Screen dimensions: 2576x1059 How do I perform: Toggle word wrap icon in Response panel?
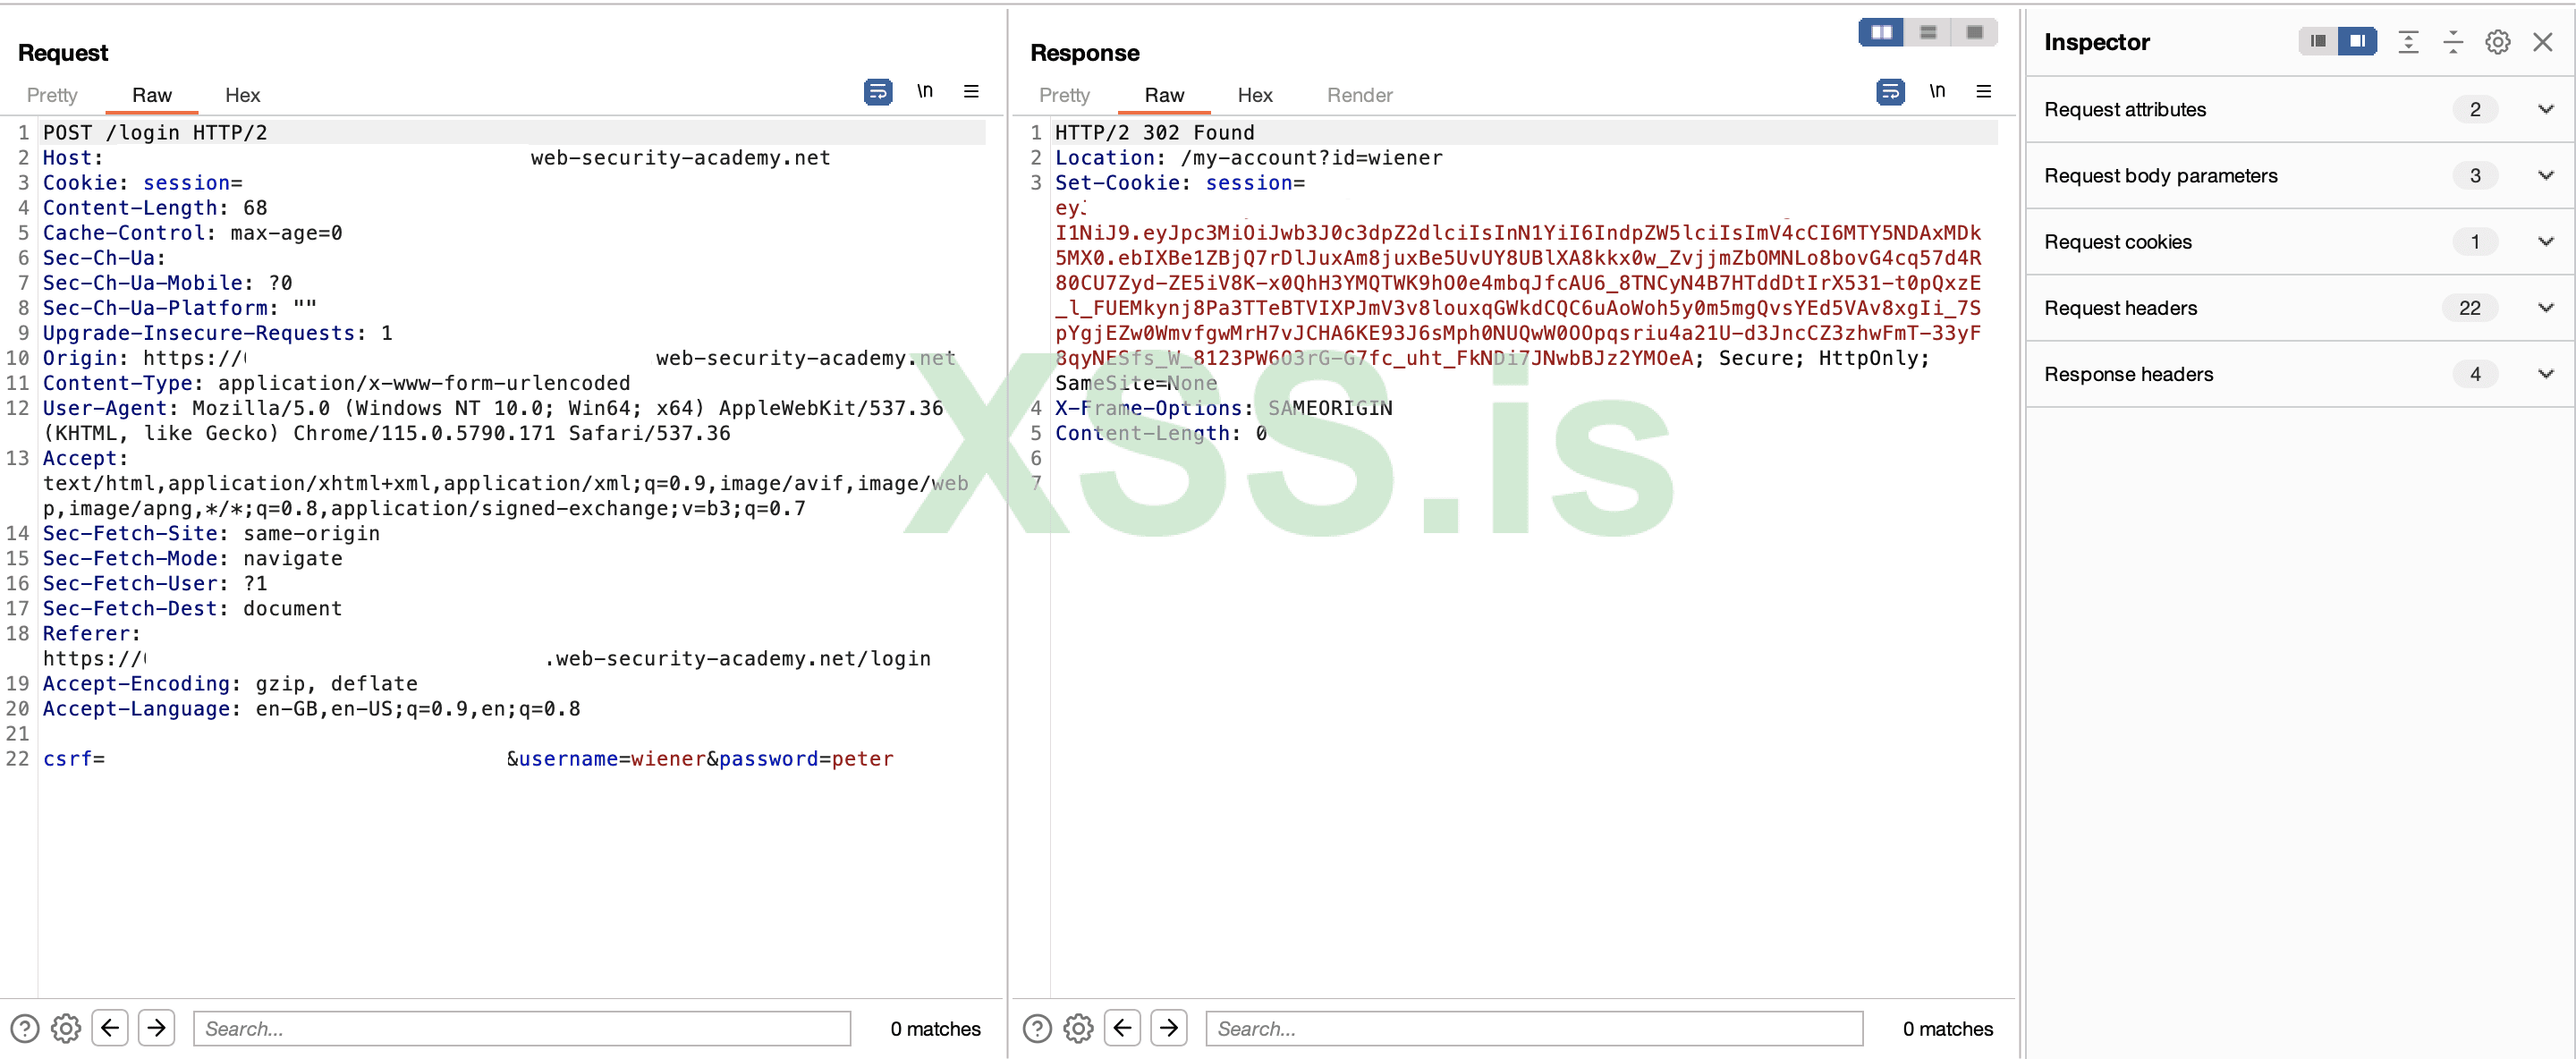(1889, 92)
